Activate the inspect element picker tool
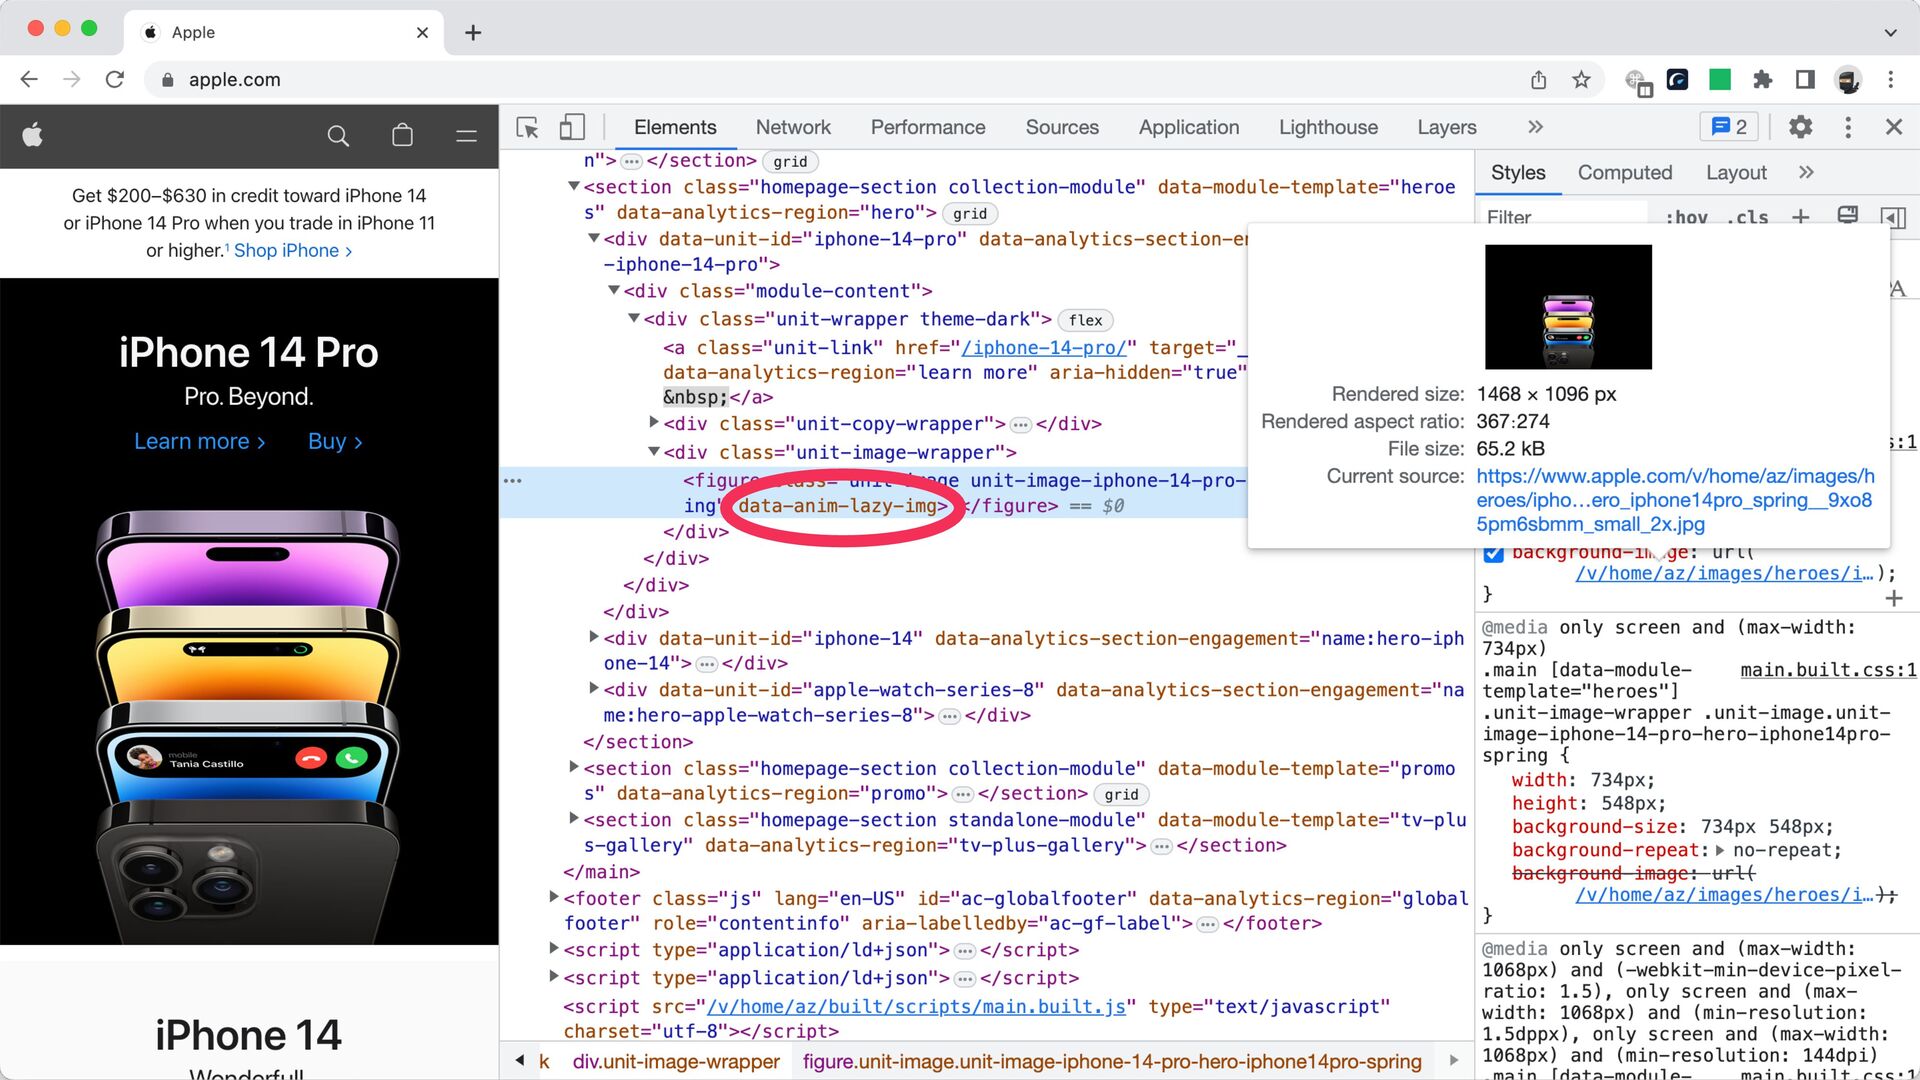1920x1080 pixels. (x=527, y=127)
